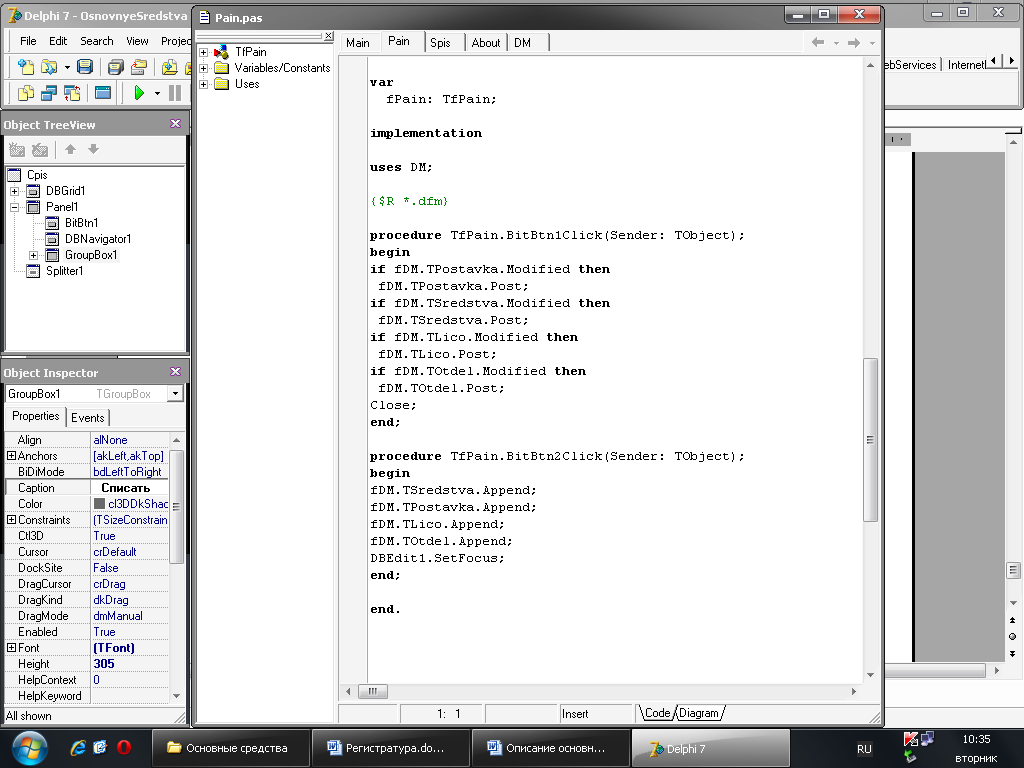The width and height of the screenshot is (1024, 768).
Task: Click the View Form toolbar icon
Action: 48,93
